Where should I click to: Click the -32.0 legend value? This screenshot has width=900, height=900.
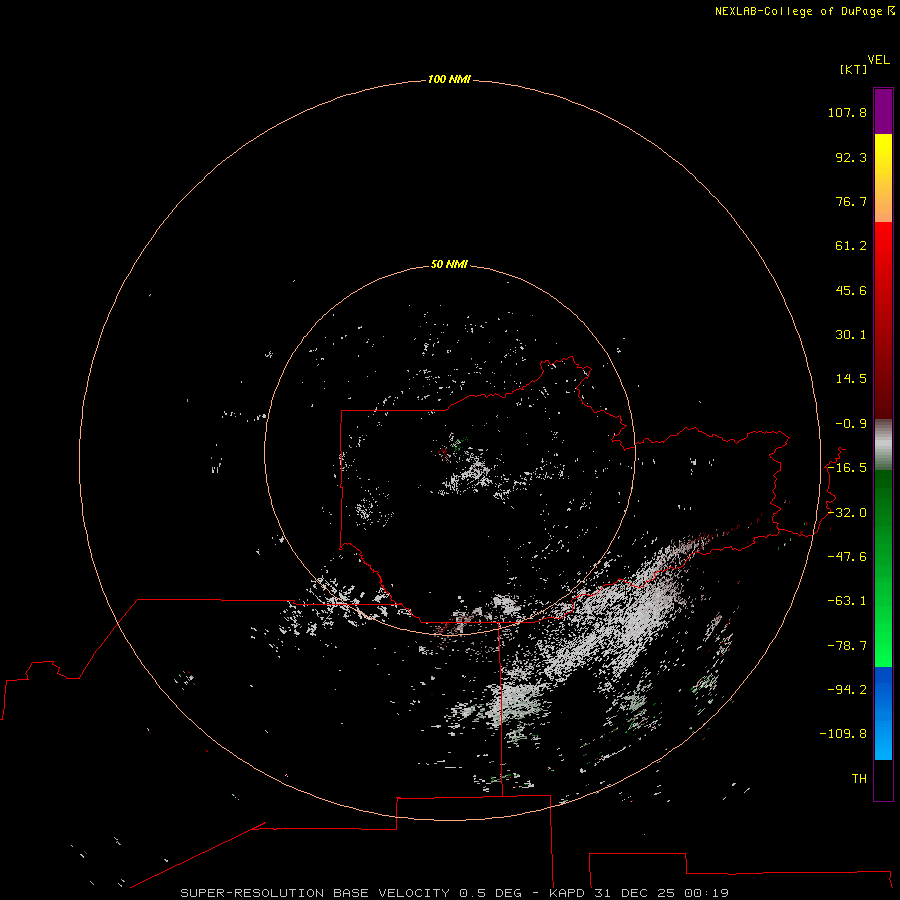(847, 513)
